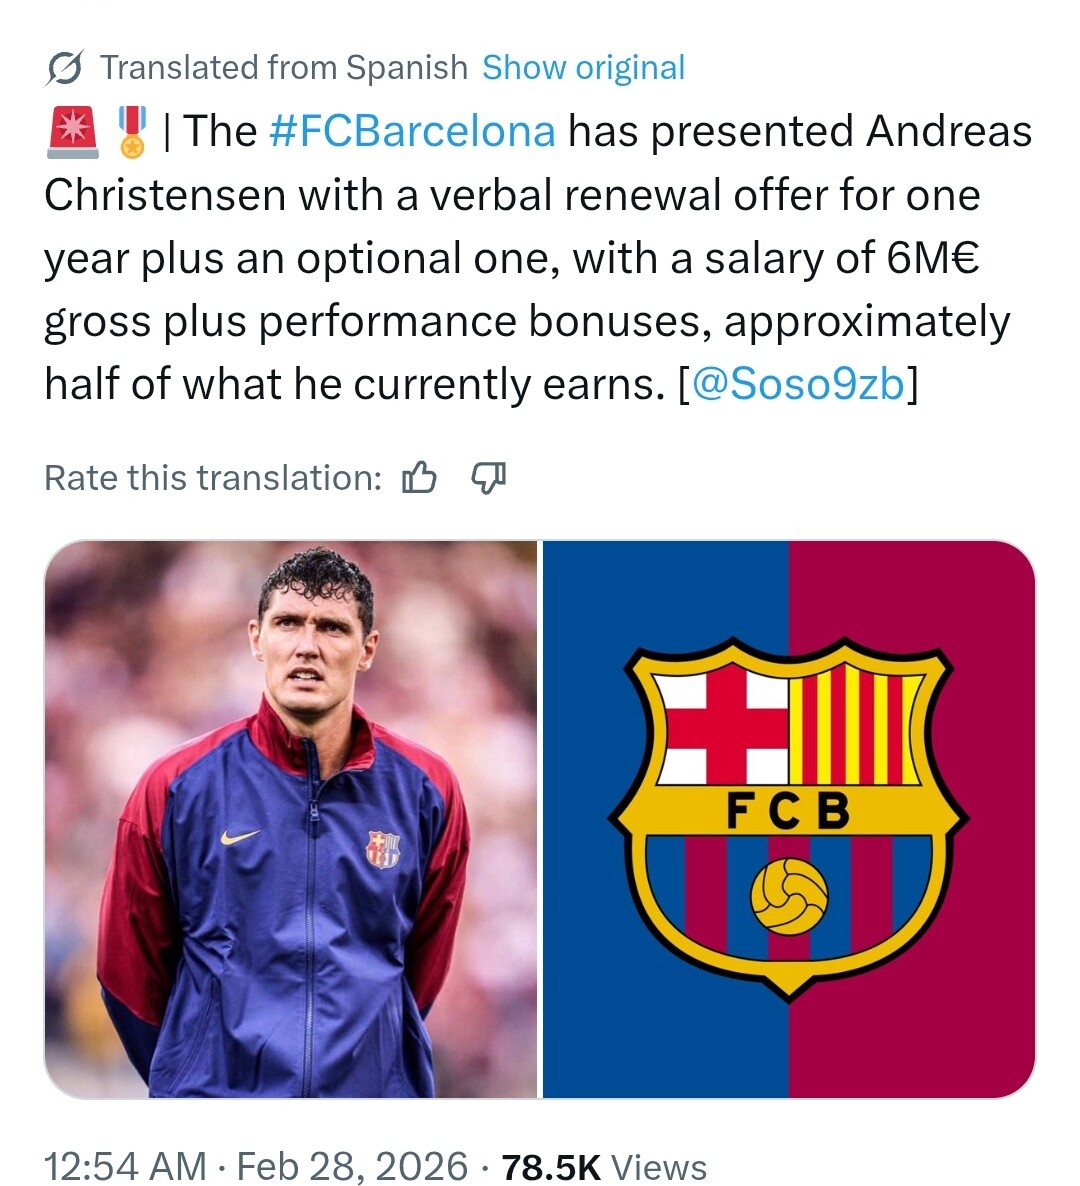Click the name 'Andreas' in the tweet text
The height and width of the screenshot is (1186, 1080).
[949, 132]
